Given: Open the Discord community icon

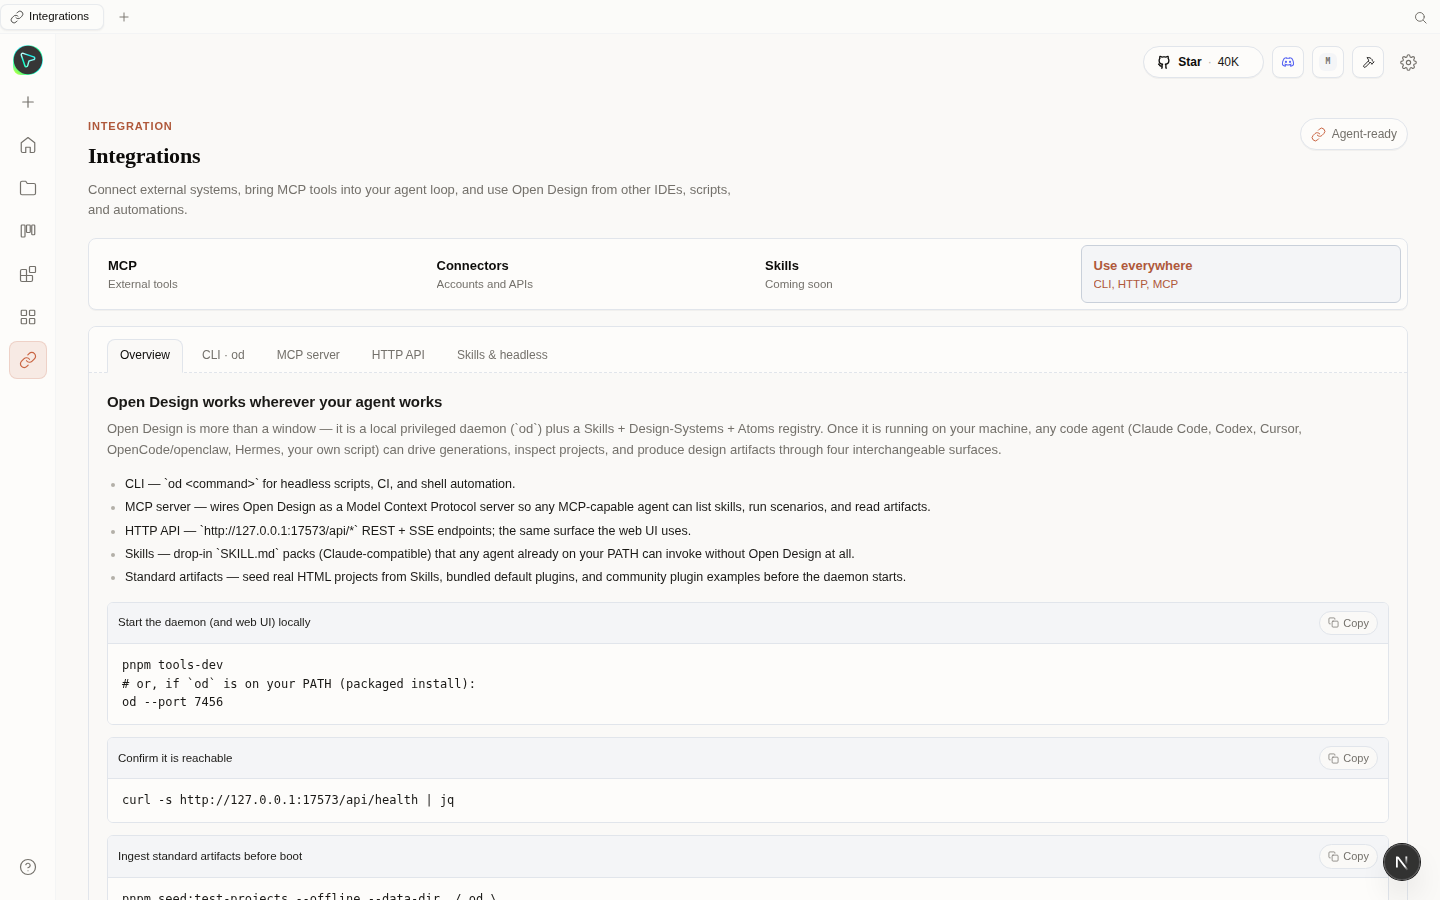Looking at the screenshot, I should pos(1288,62).
